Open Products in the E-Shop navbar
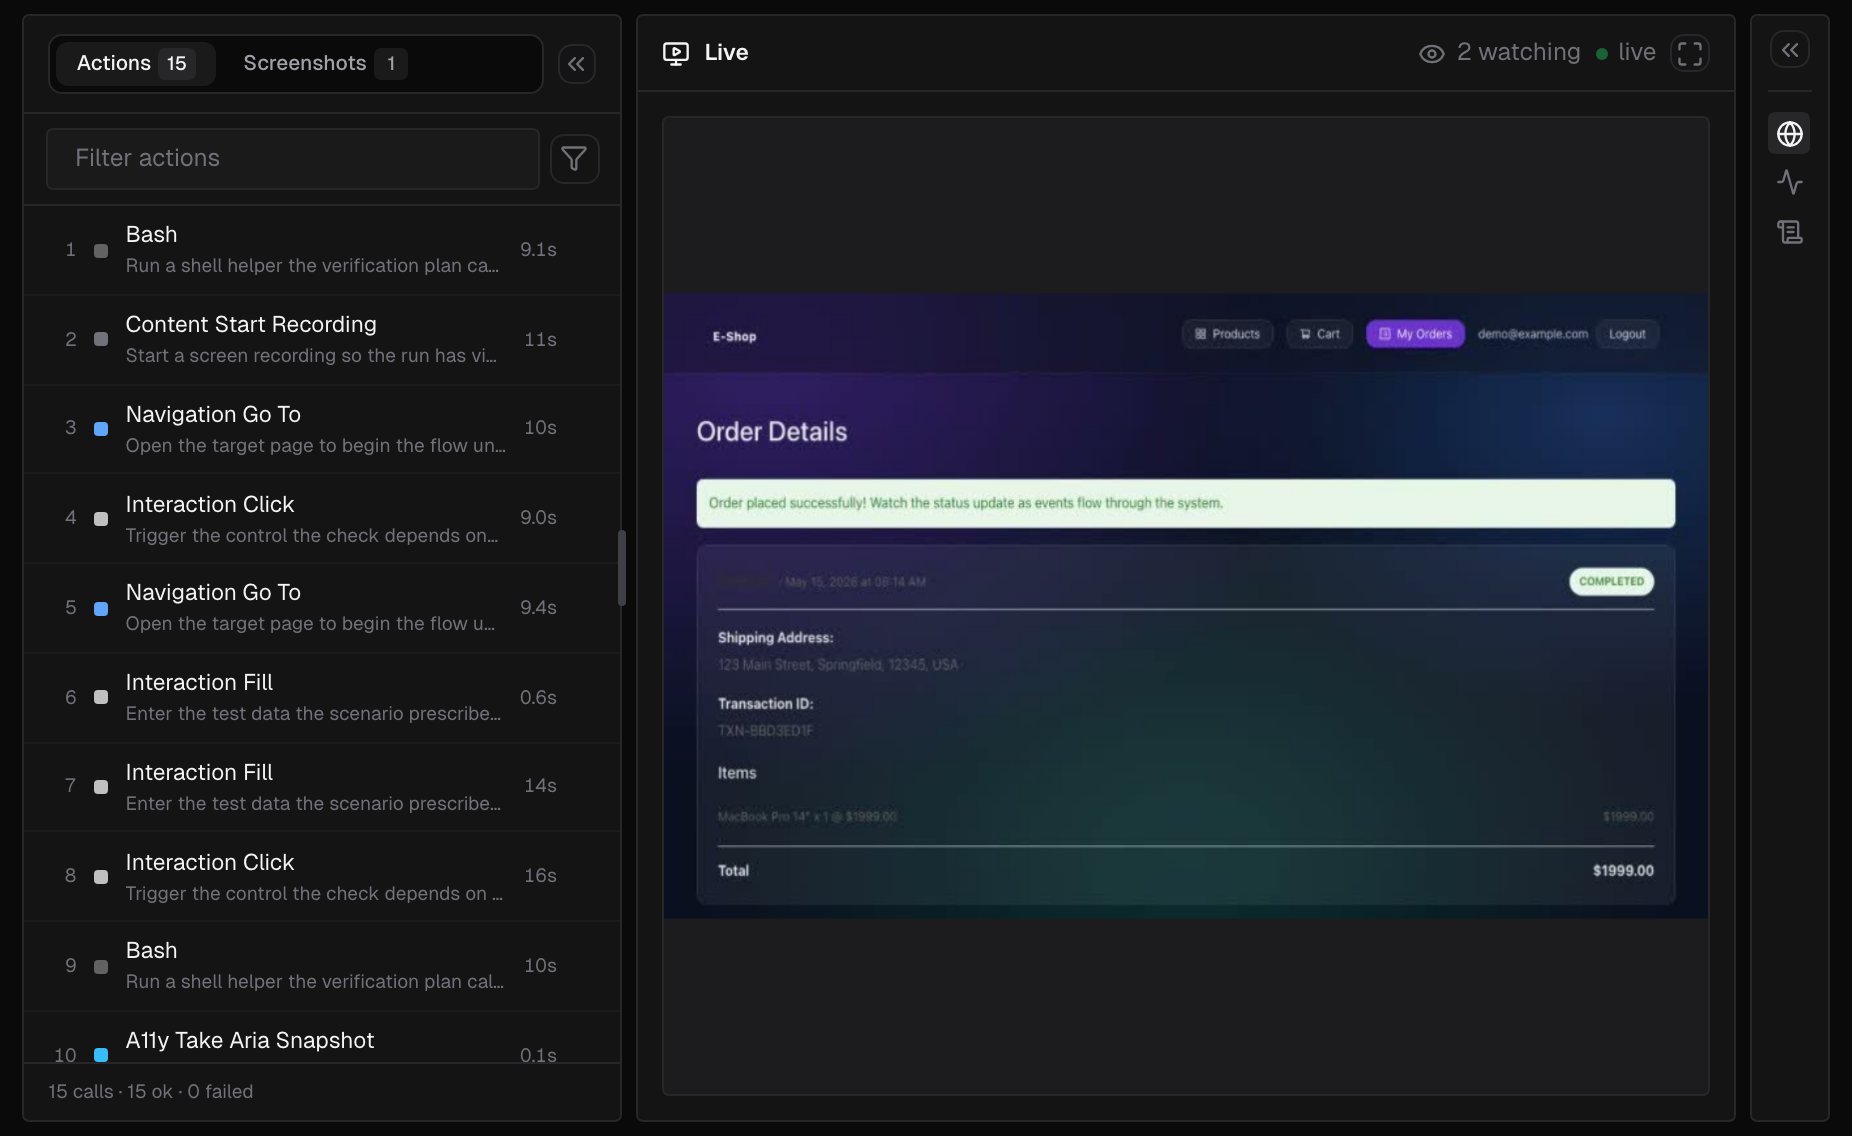This screenshot has width=1852, height=1136. point(1227,334)
